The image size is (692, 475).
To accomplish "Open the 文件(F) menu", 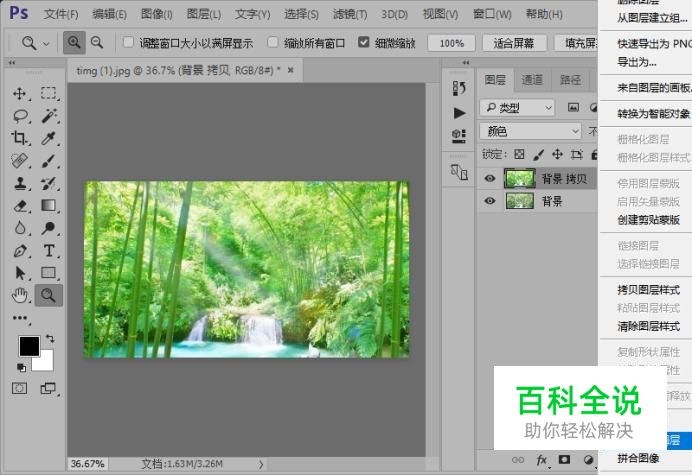I will 61,14.
